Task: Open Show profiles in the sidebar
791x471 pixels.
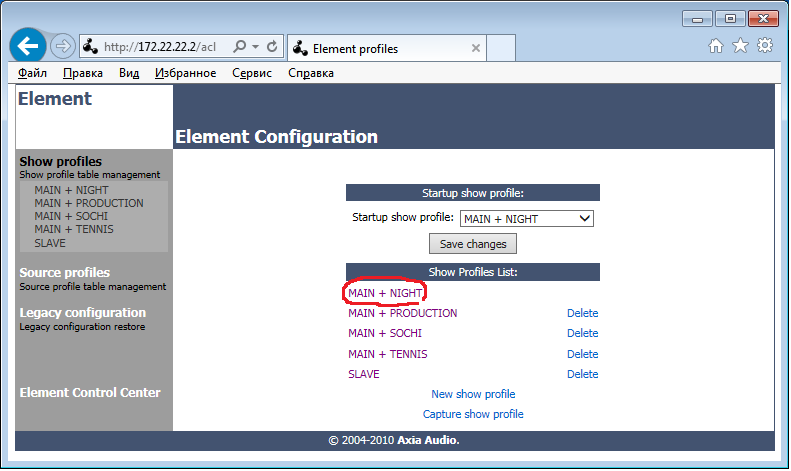Action: 61,161
